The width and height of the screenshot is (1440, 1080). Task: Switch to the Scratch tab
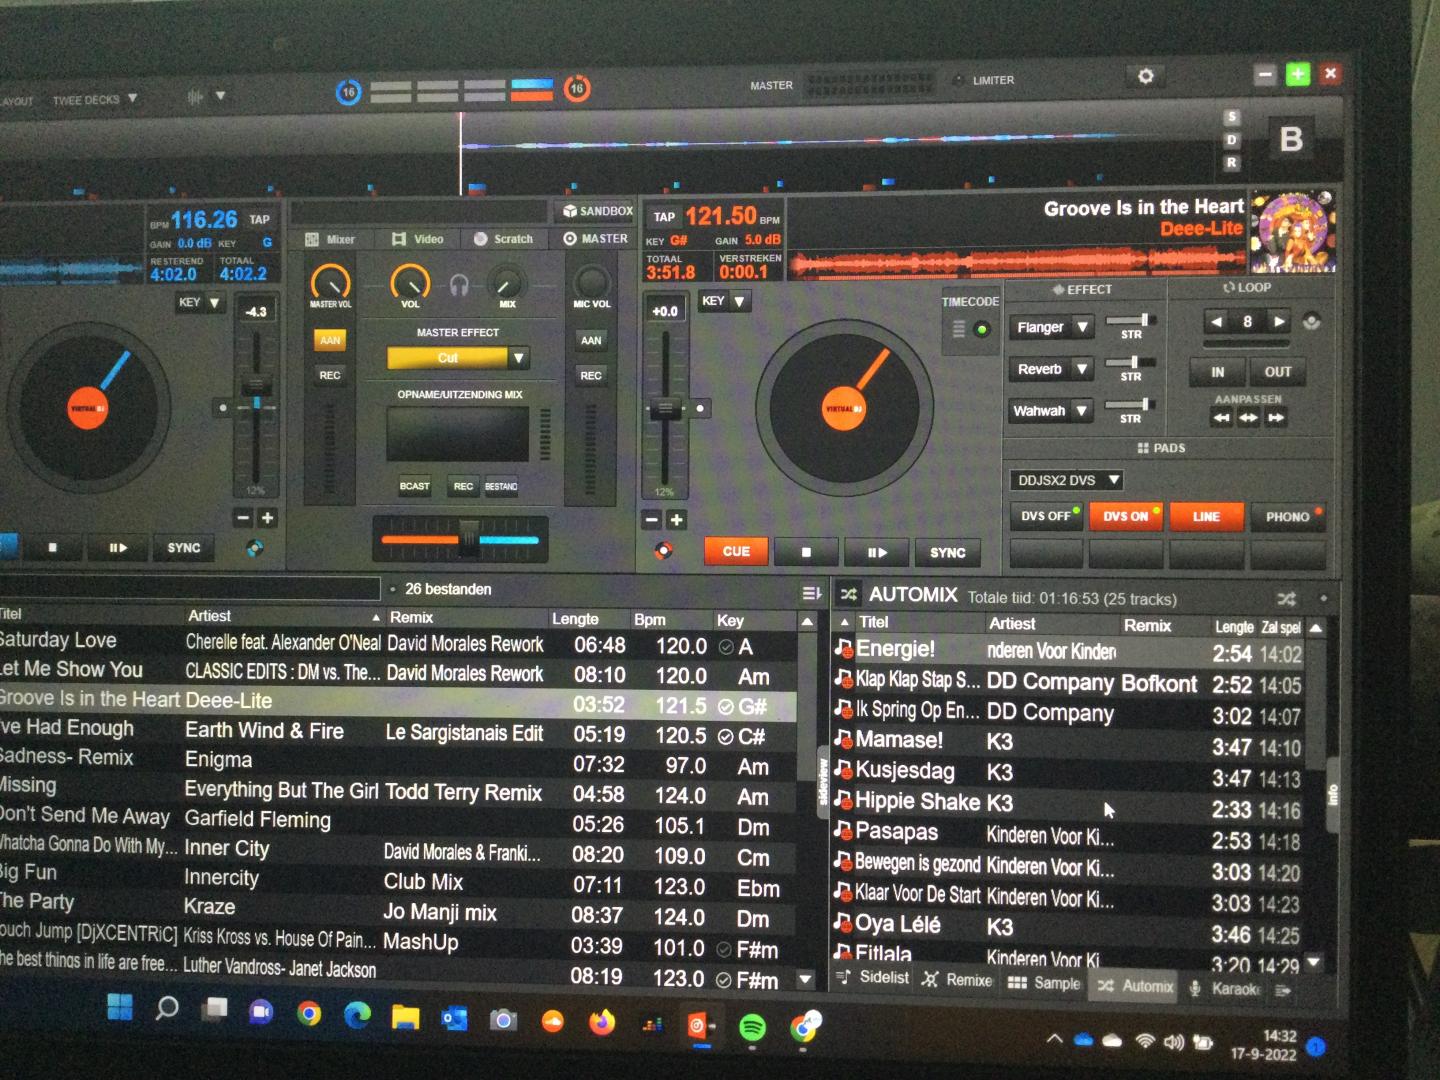[503, 239]
